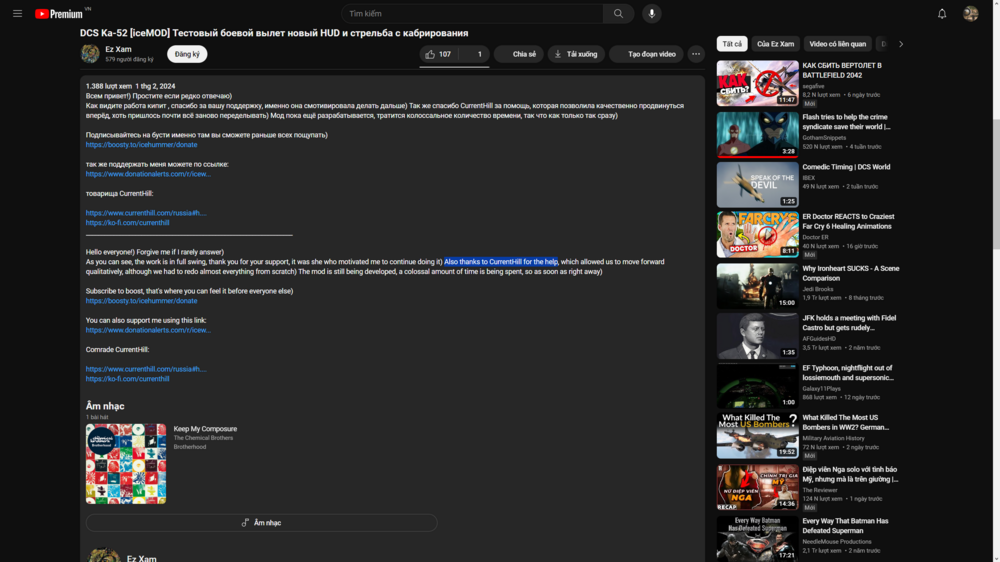
Task: Click Jedi Brooks channel name
Action: point(818,289)
